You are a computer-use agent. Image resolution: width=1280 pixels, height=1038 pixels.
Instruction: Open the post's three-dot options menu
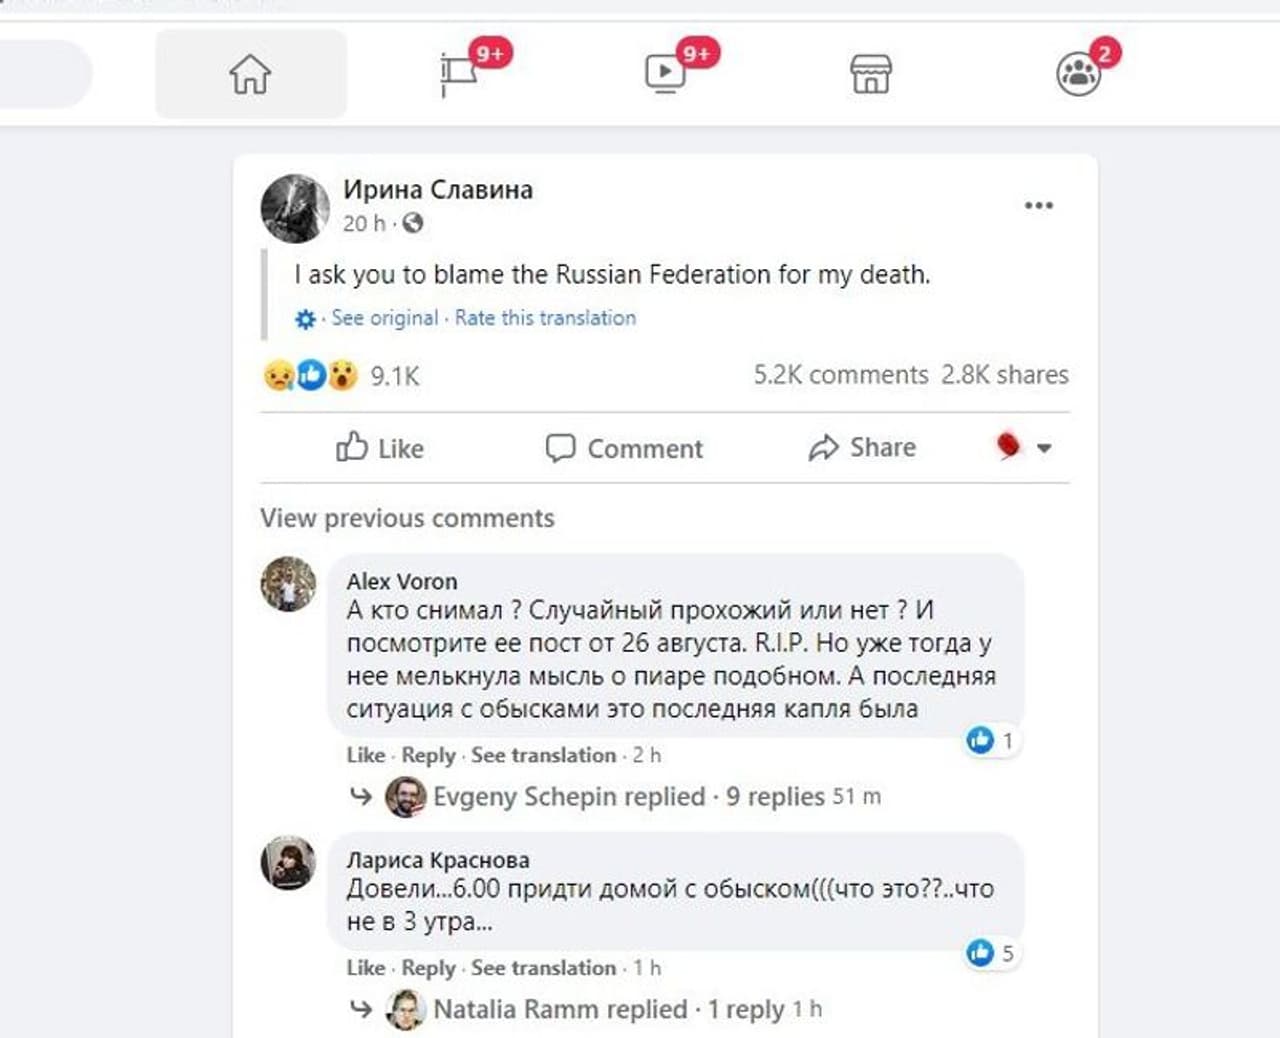coord(1039,205)
